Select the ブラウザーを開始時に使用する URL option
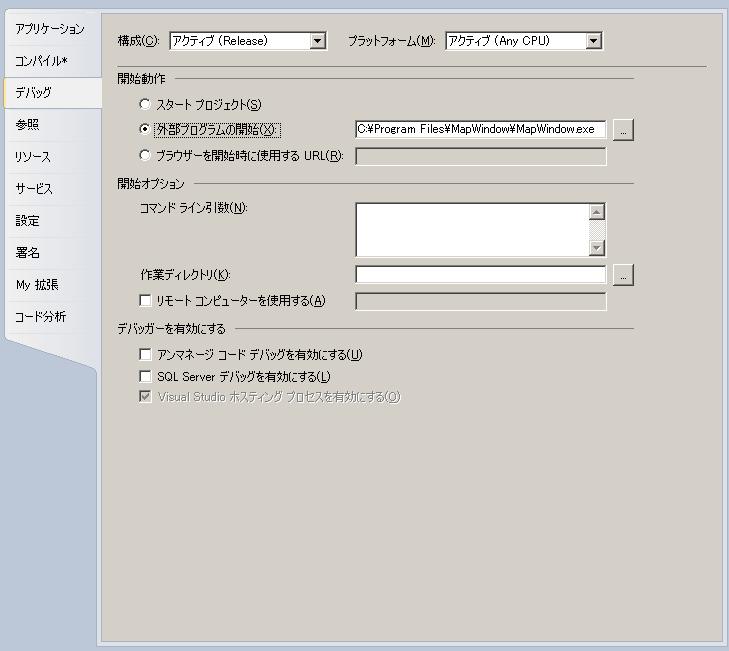 pyautogui.click(x=146, y=155)
